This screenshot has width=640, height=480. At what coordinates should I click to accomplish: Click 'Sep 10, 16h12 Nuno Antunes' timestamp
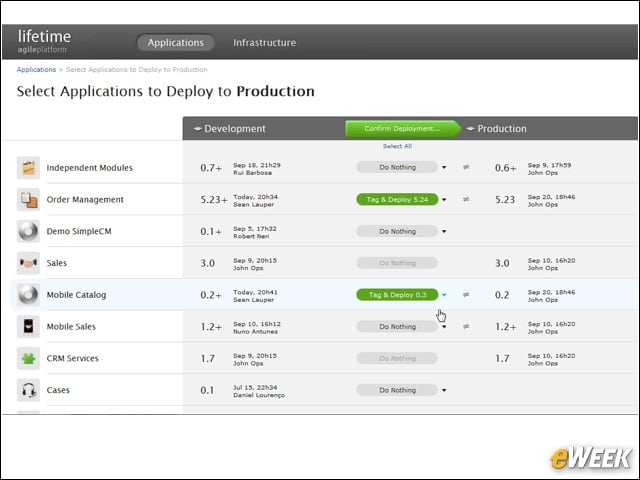257,327
